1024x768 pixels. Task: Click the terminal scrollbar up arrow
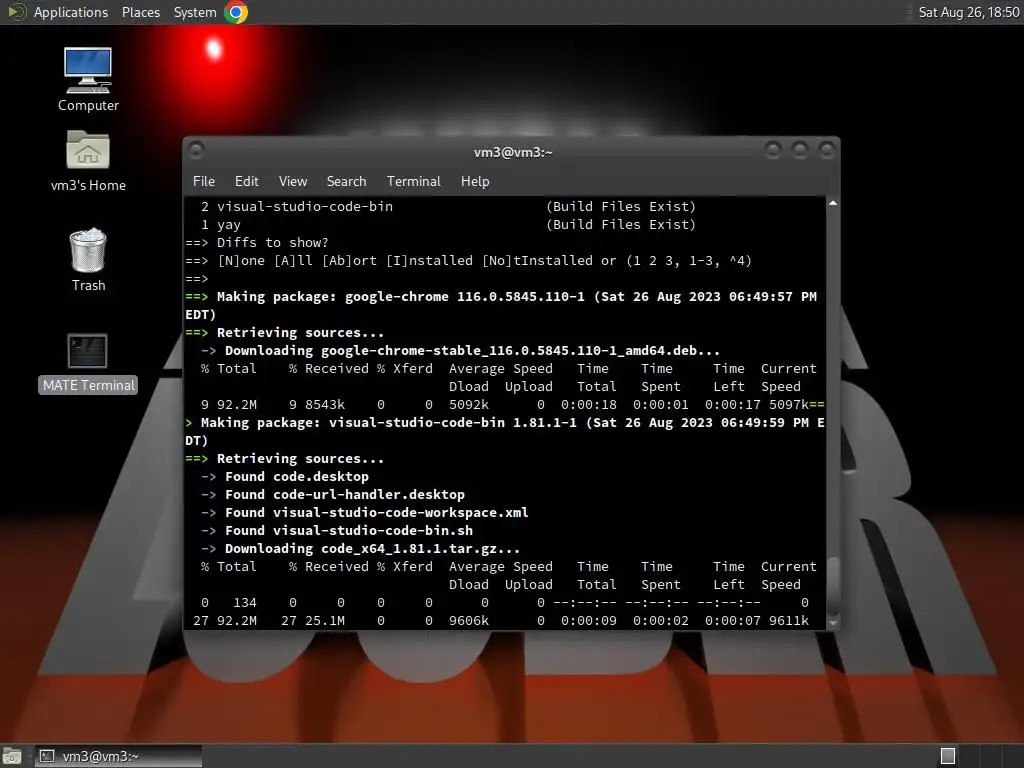point(833,204)
